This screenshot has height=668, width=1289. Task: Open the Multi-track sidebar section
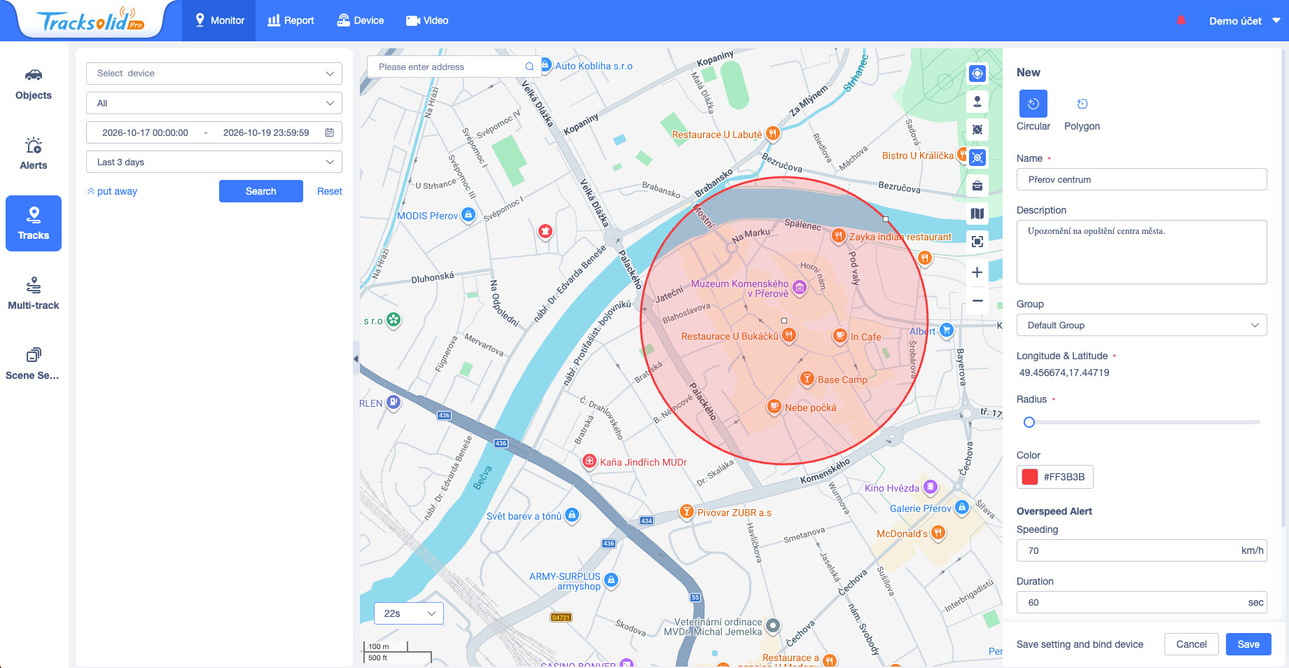tap(33, 293)
